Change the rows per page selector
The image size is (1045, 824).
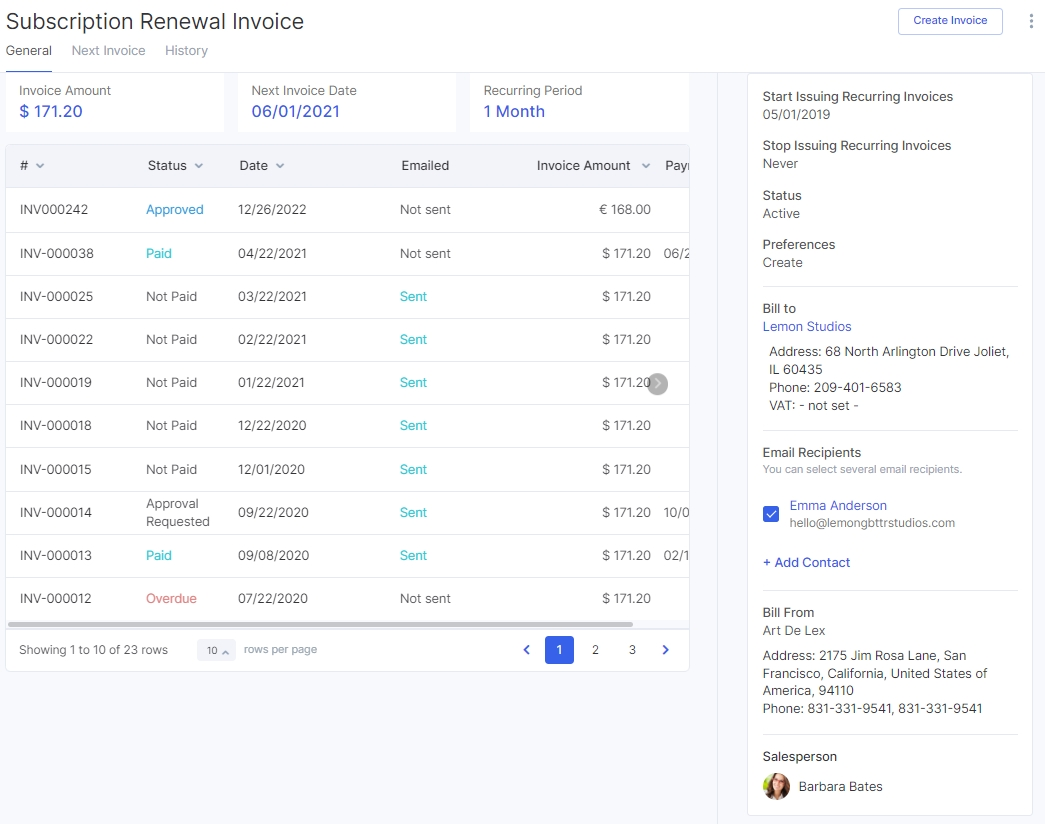click(216, 650)
